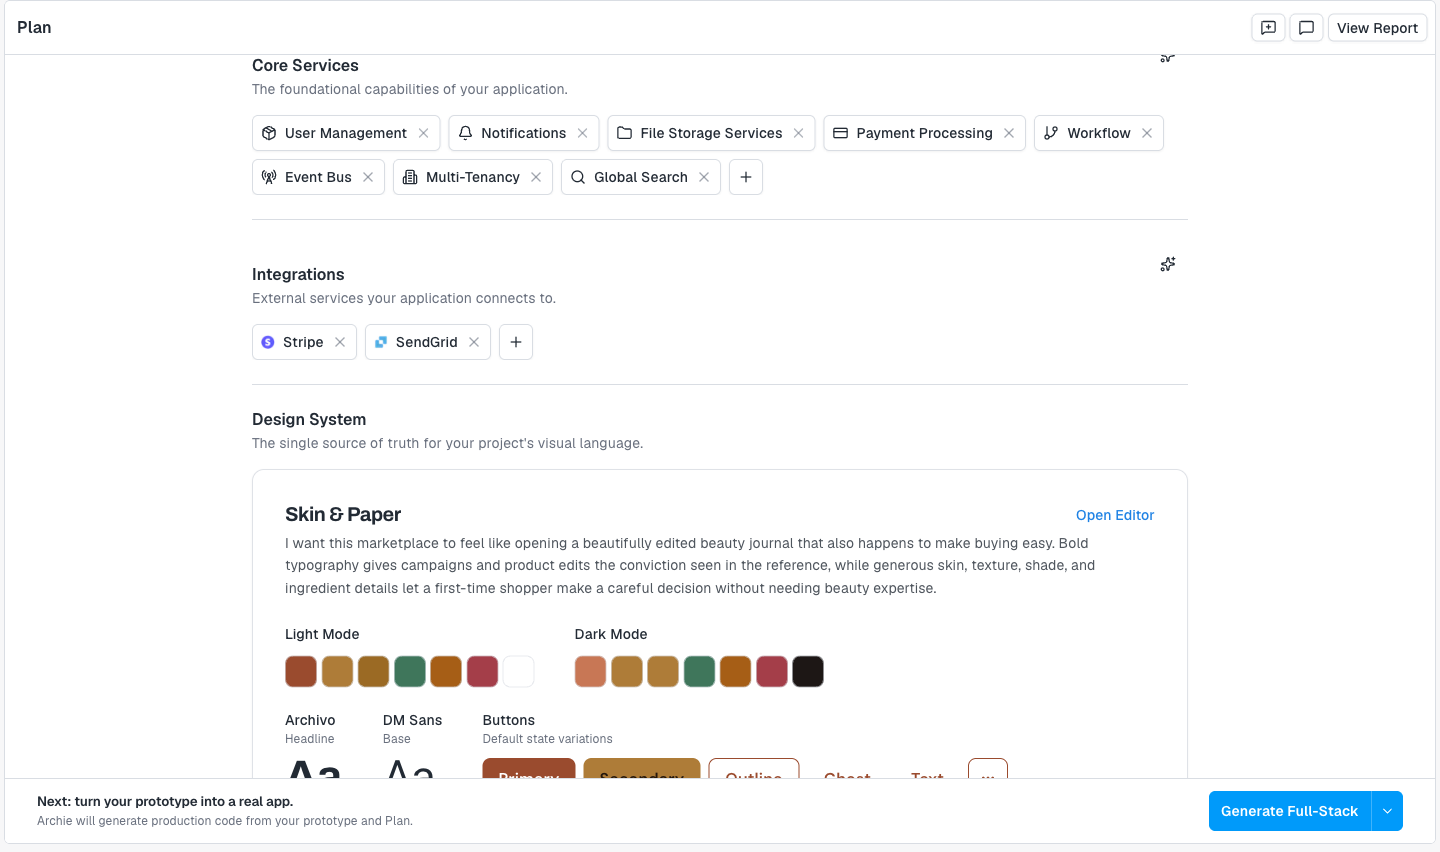Click the DM Sans base font label

[x=412, y=720]
